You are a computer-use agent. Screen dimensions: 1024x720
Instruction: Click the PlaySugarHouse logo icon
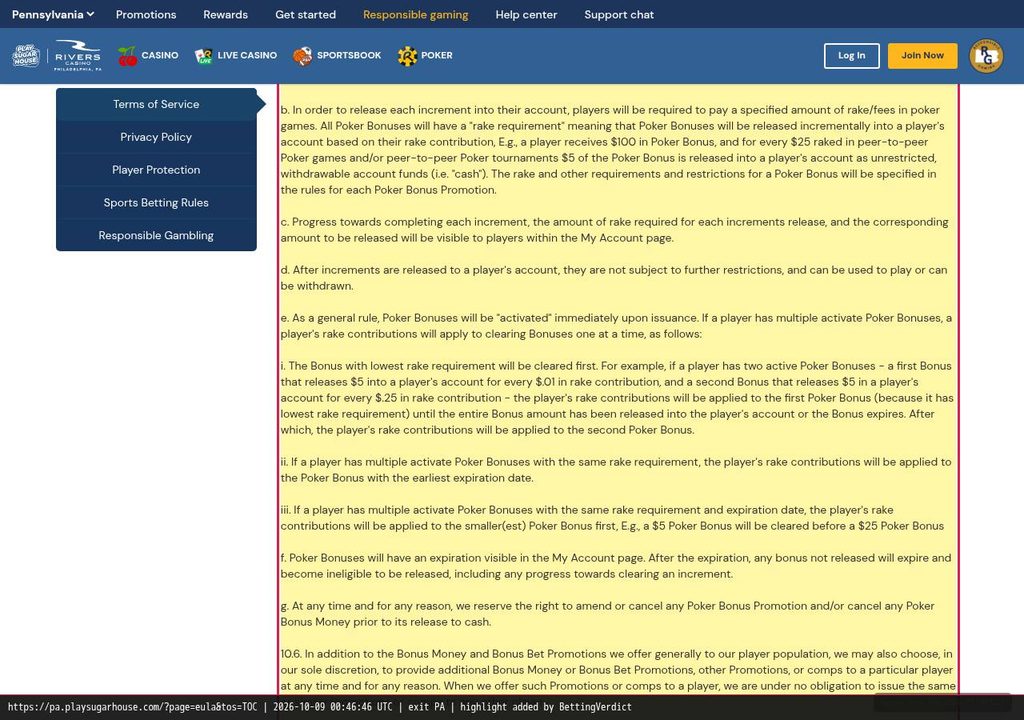[26, 56]
